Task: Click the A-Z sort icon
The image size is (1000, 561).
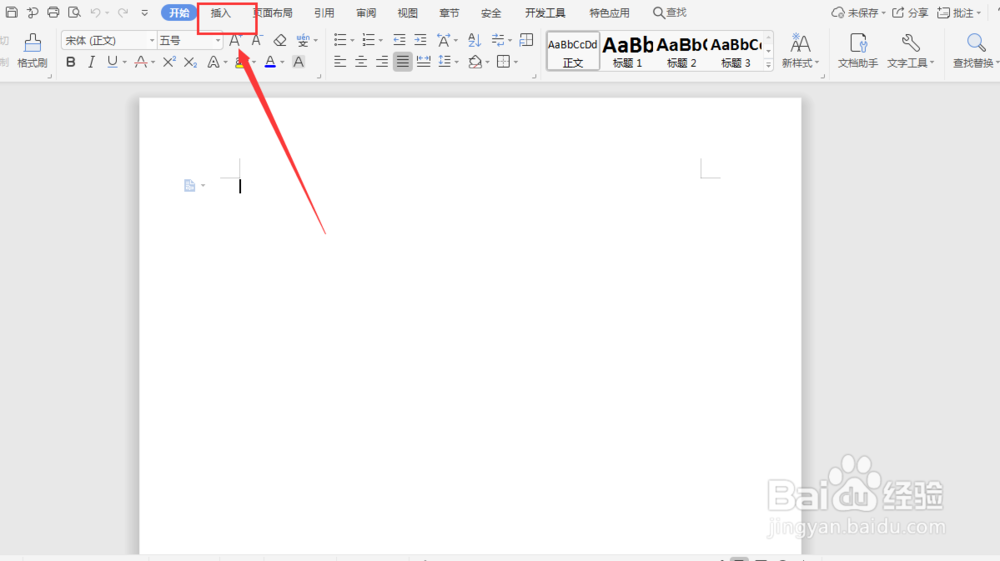Action: click(474, 40)
